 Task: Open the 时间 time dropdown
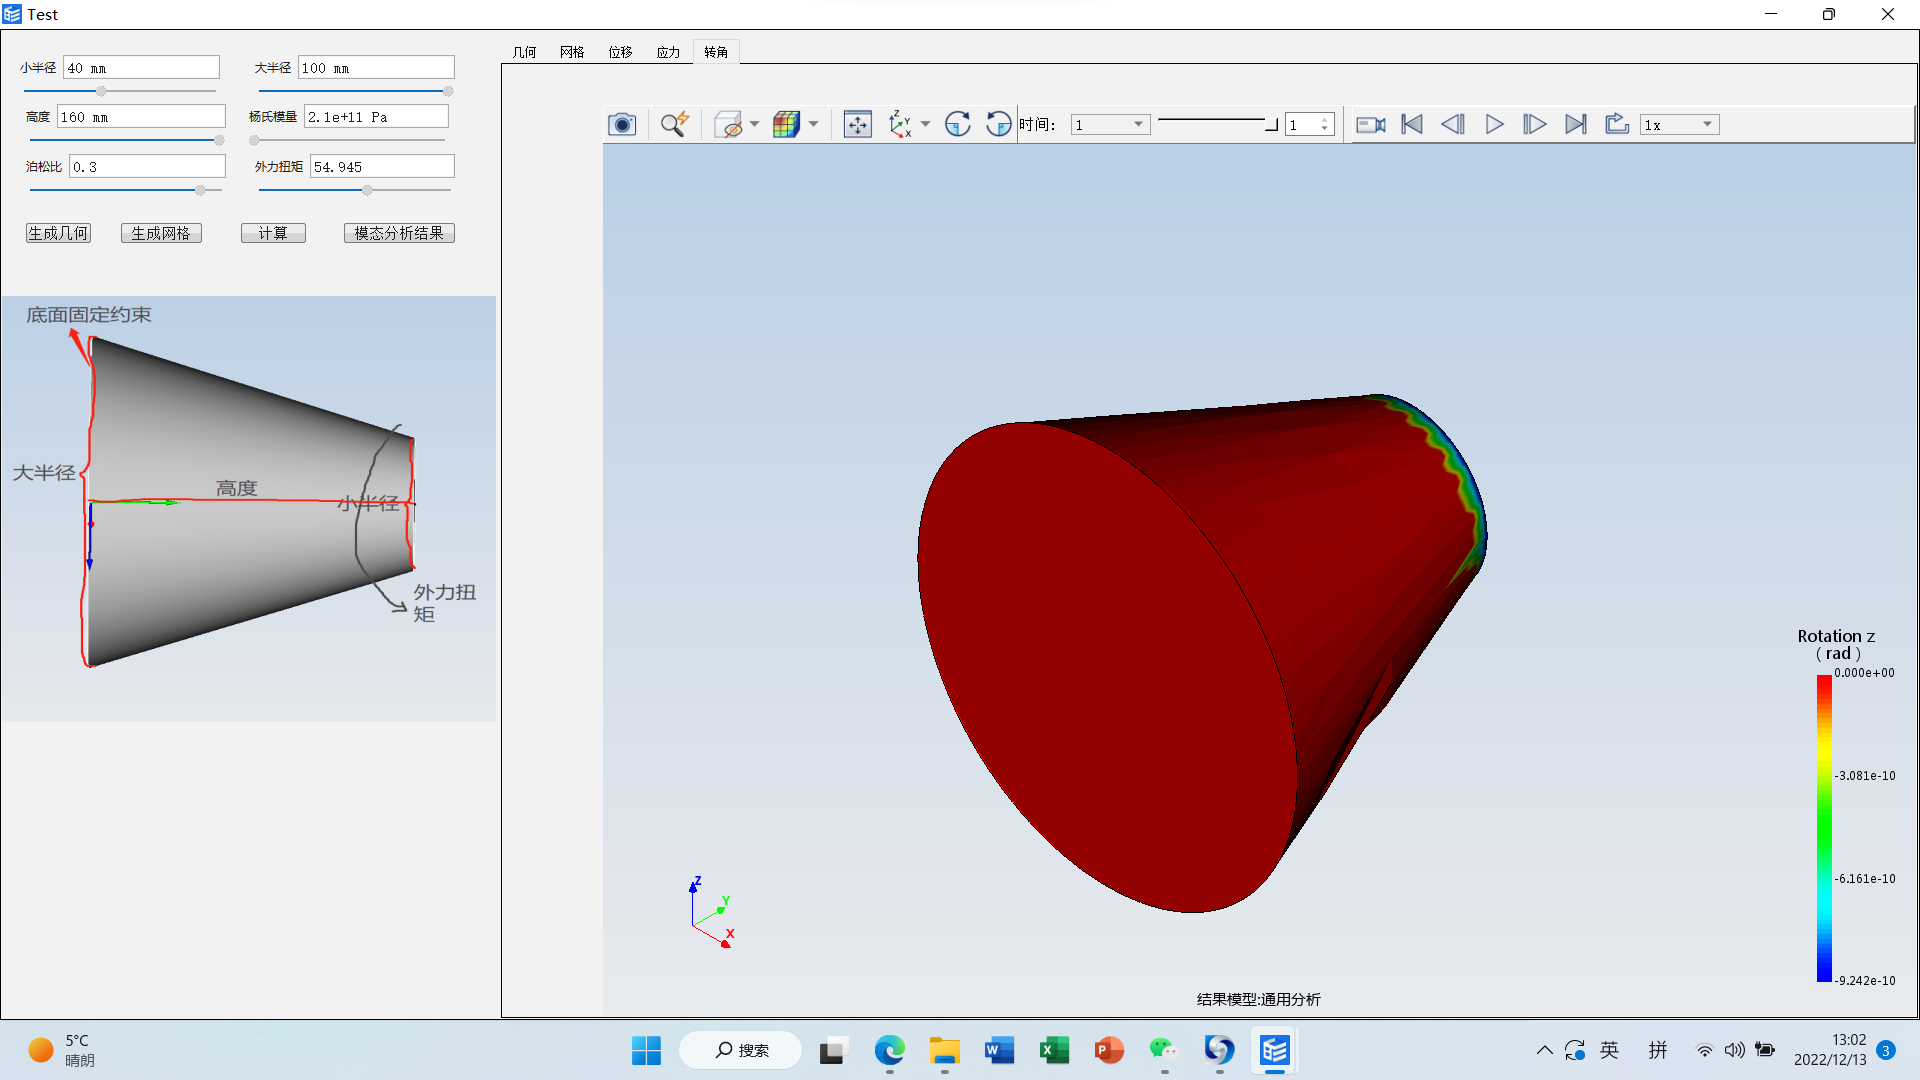click(x=1110, y=125)
